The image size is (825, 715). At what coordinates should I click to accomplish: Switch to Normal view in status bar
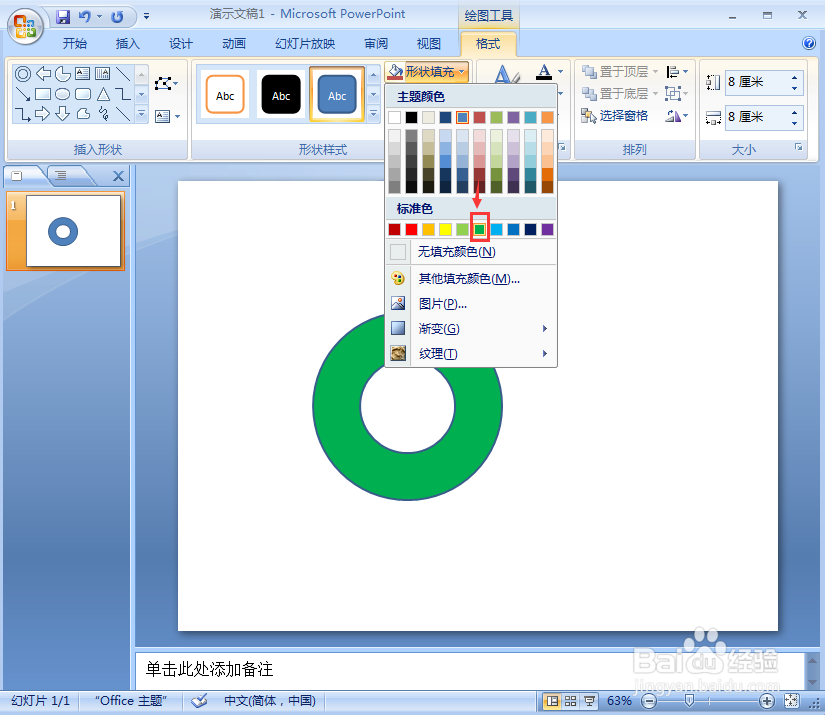(551, 701)
